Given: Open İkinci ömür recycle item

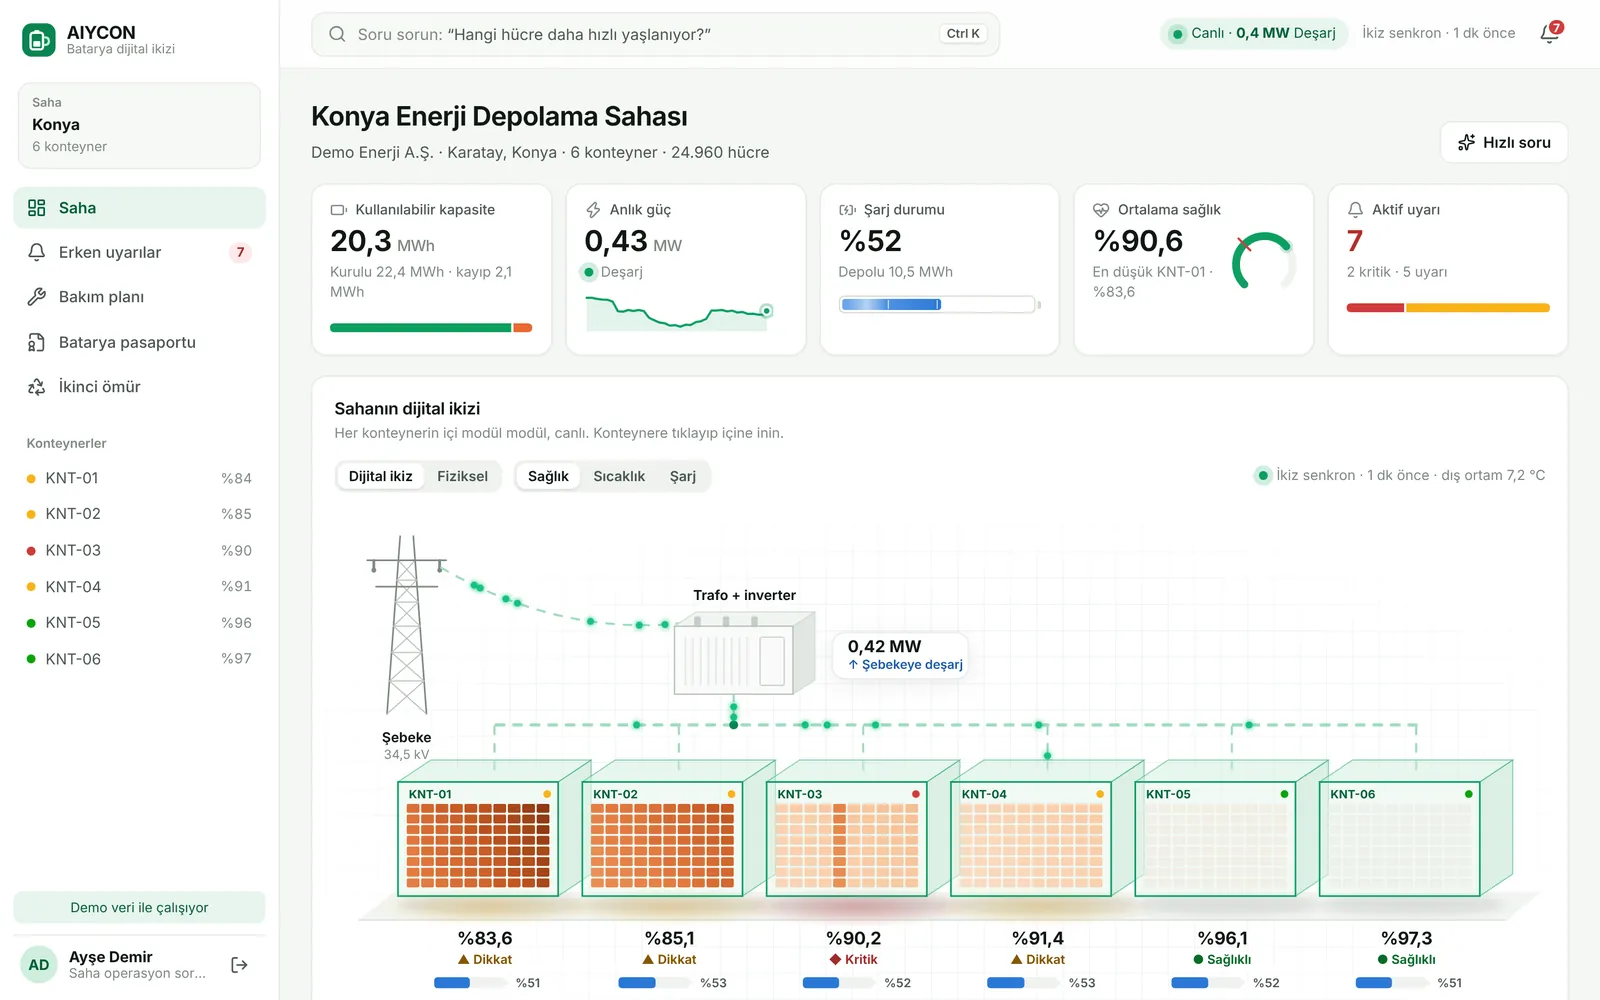Looking at the screenshot, I should tap(139, 387).
